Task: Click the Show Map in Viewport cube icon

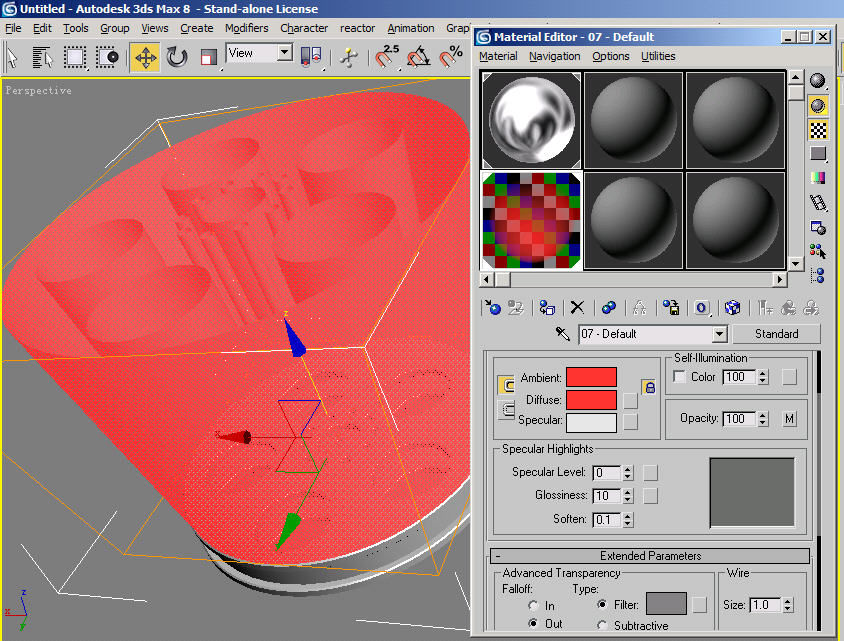Action: [732, 308]
